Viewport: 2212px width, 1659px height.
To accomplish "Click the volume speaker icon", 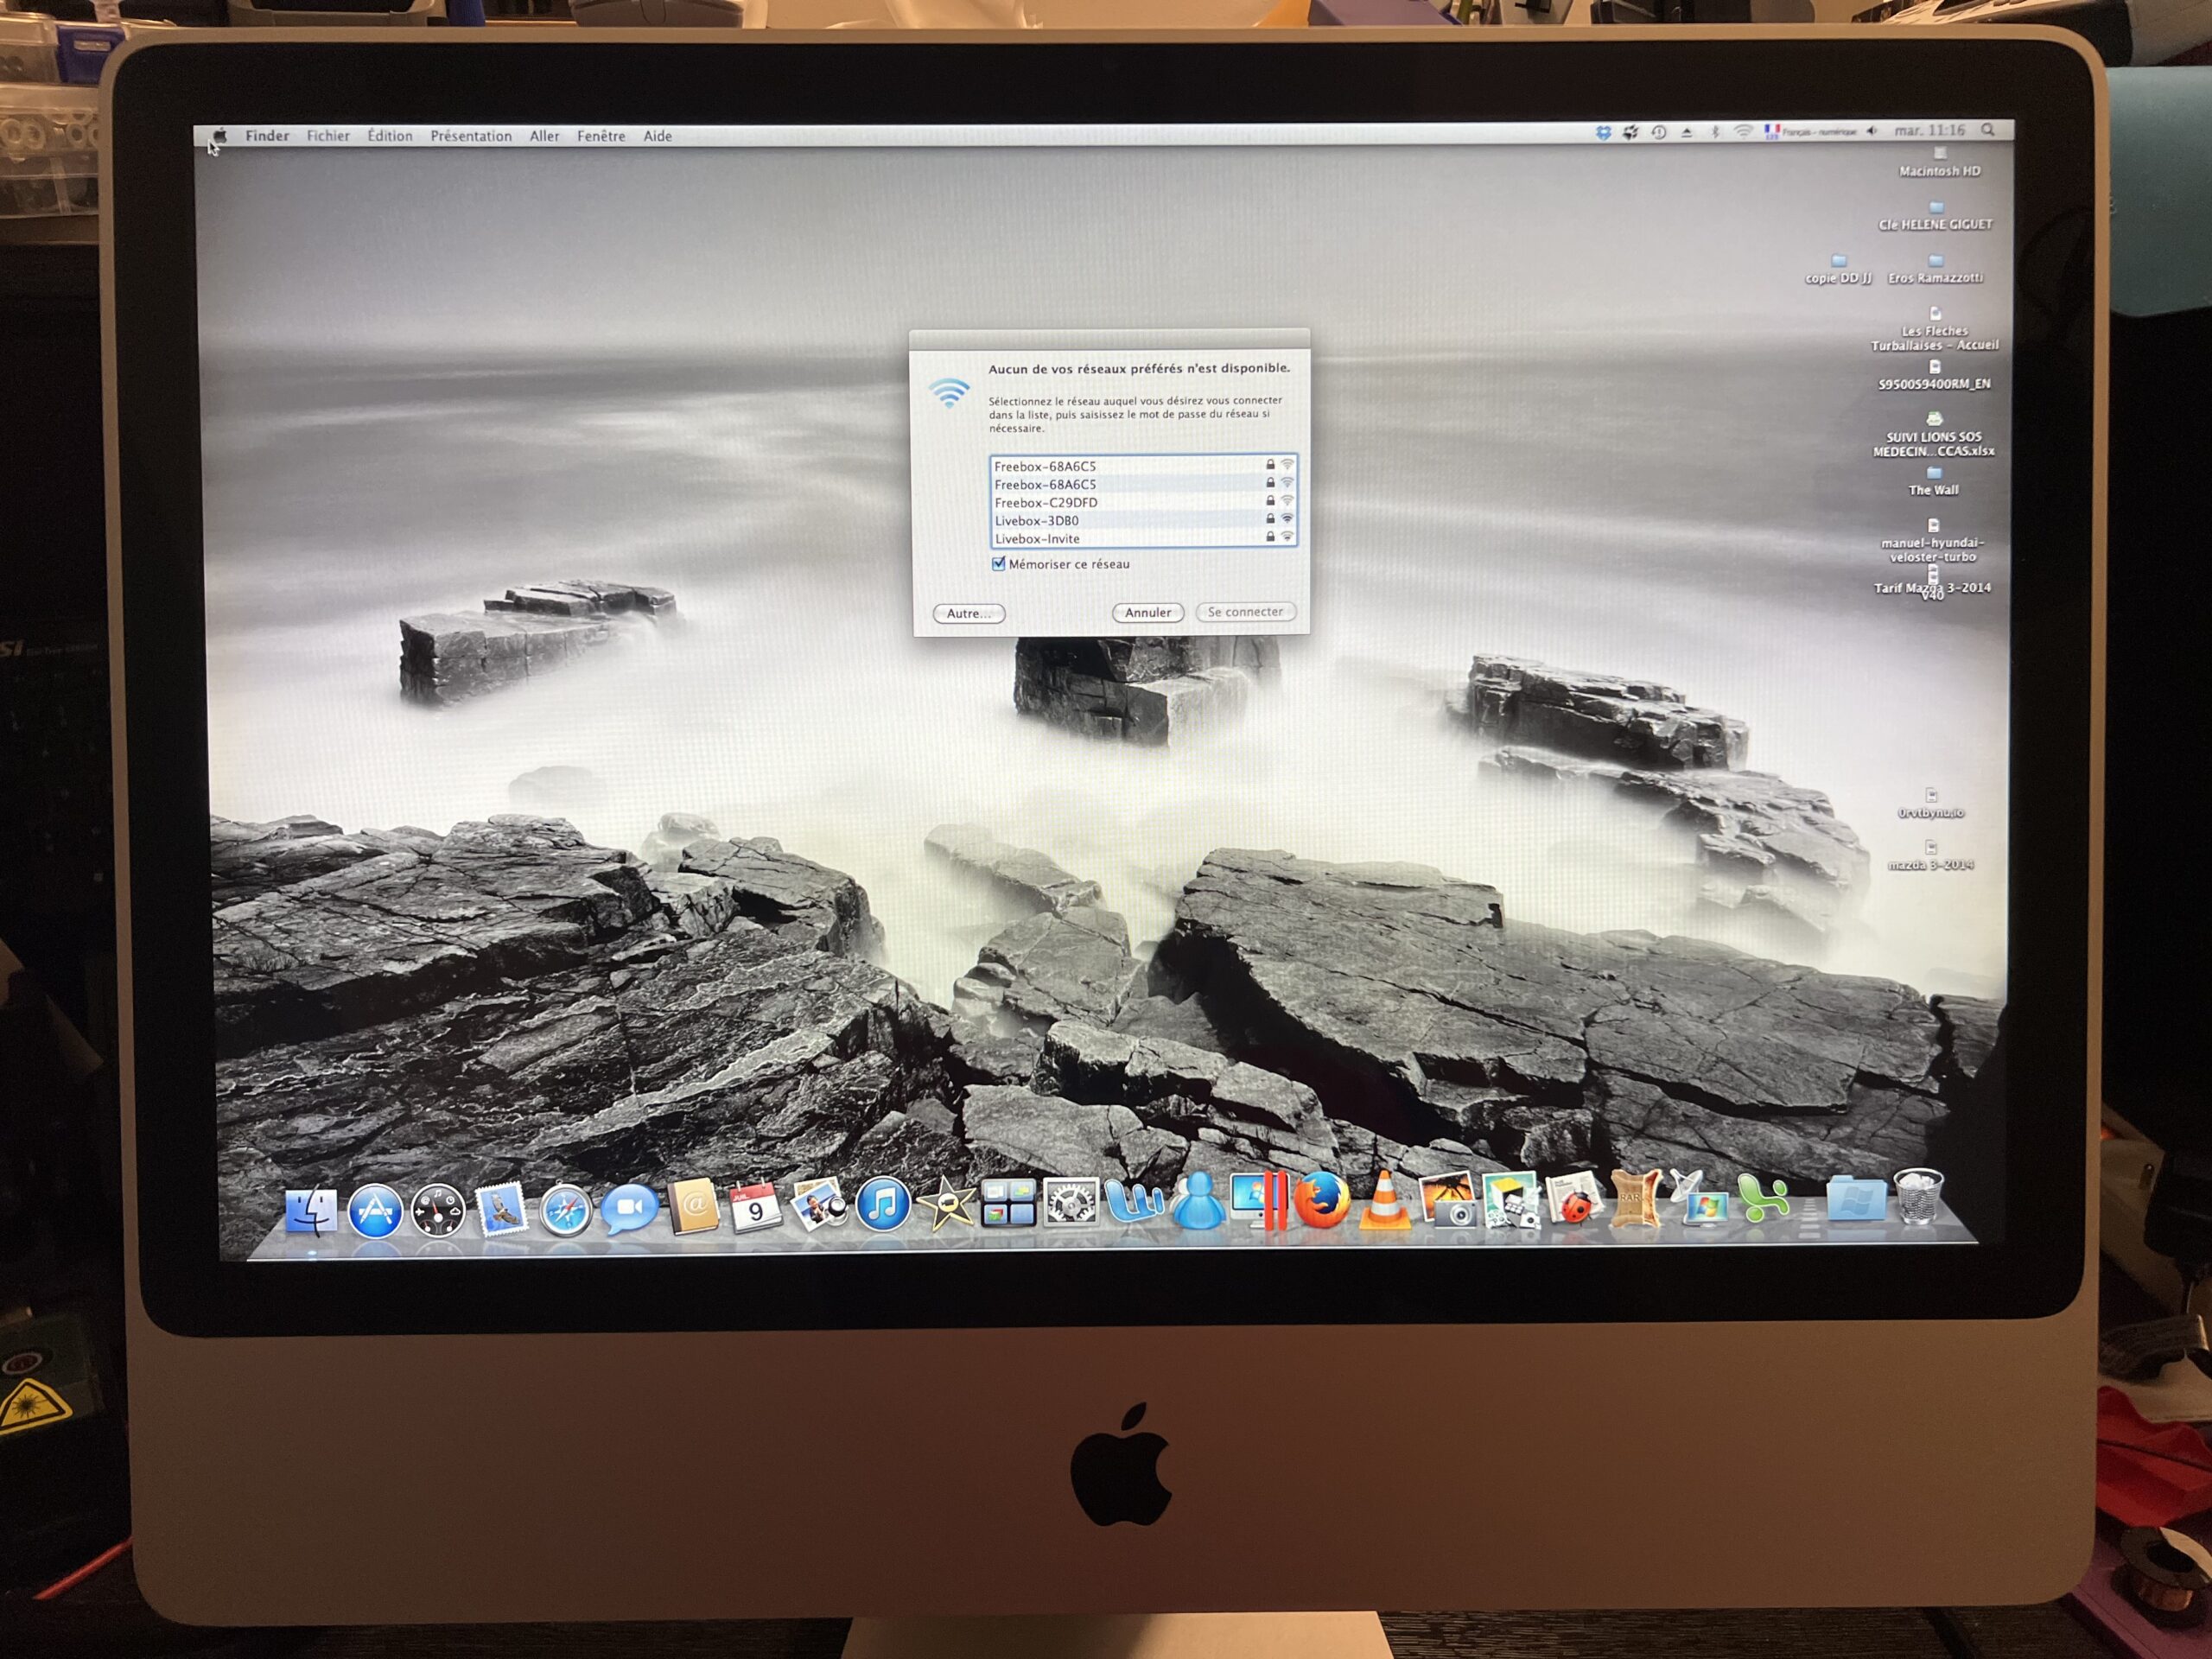I will 1871,131.
